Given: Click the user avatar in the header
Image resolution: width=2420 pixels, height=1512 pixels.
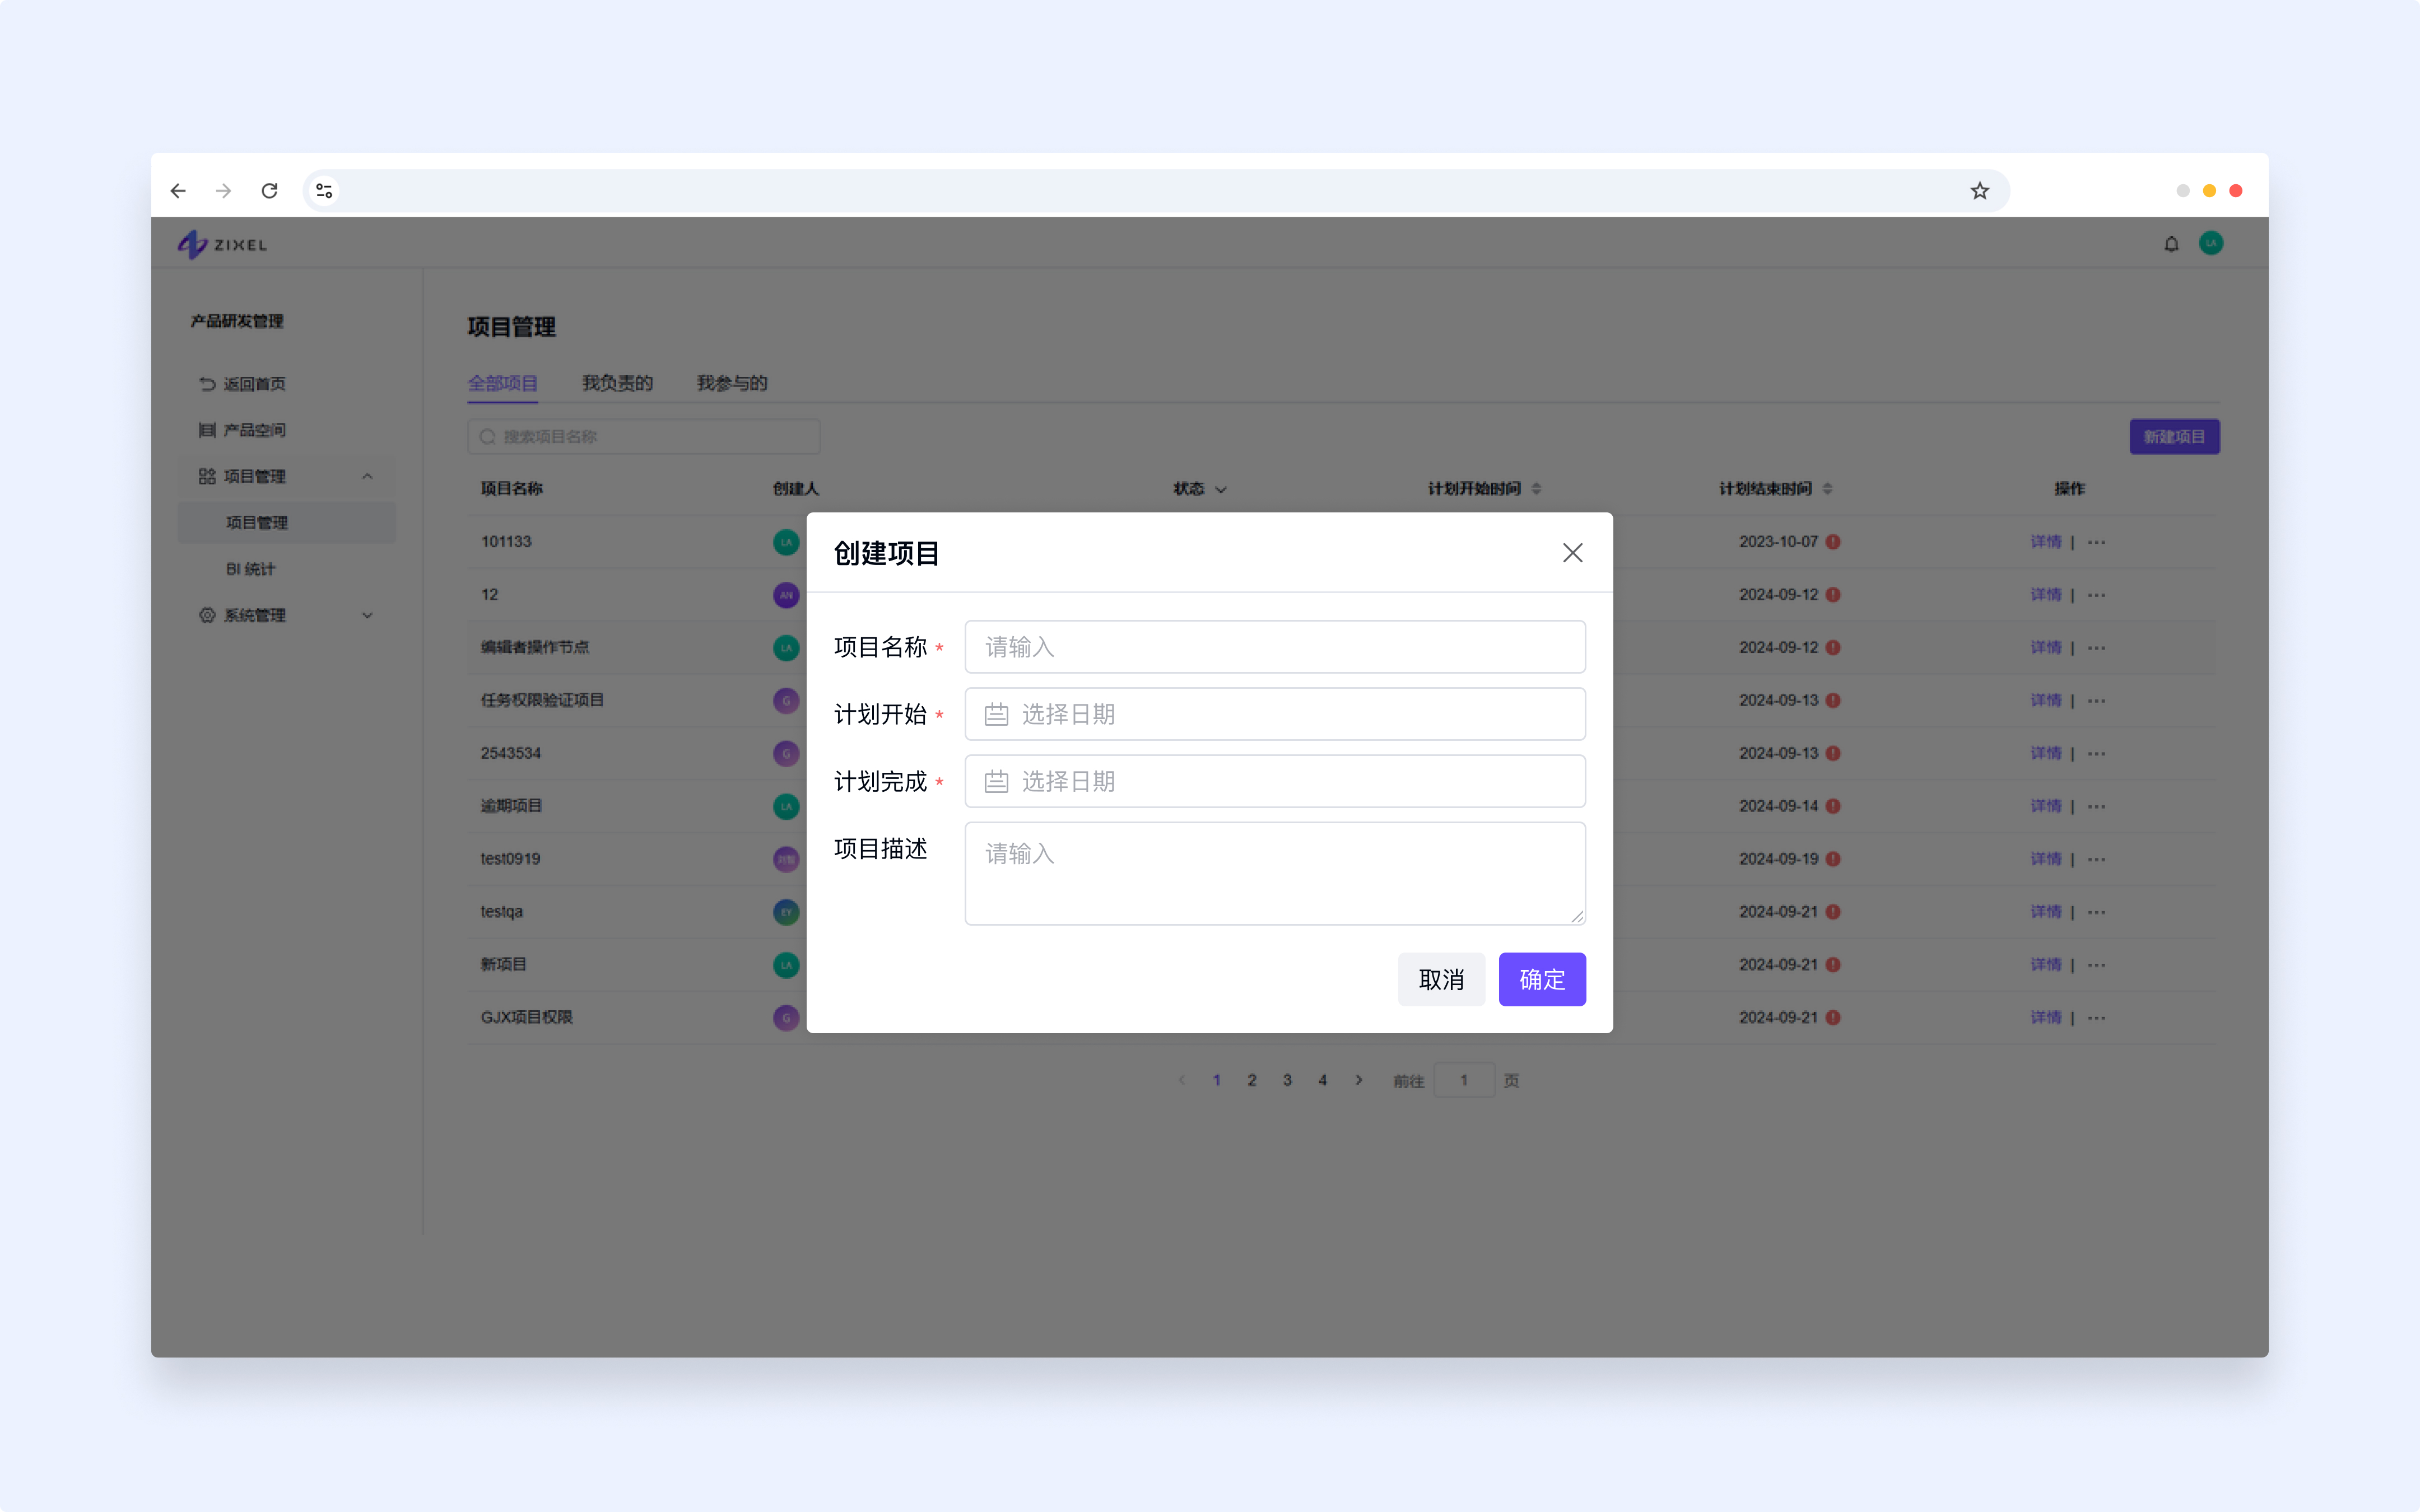Looking at the screenshot, I should pos(2211,243).
